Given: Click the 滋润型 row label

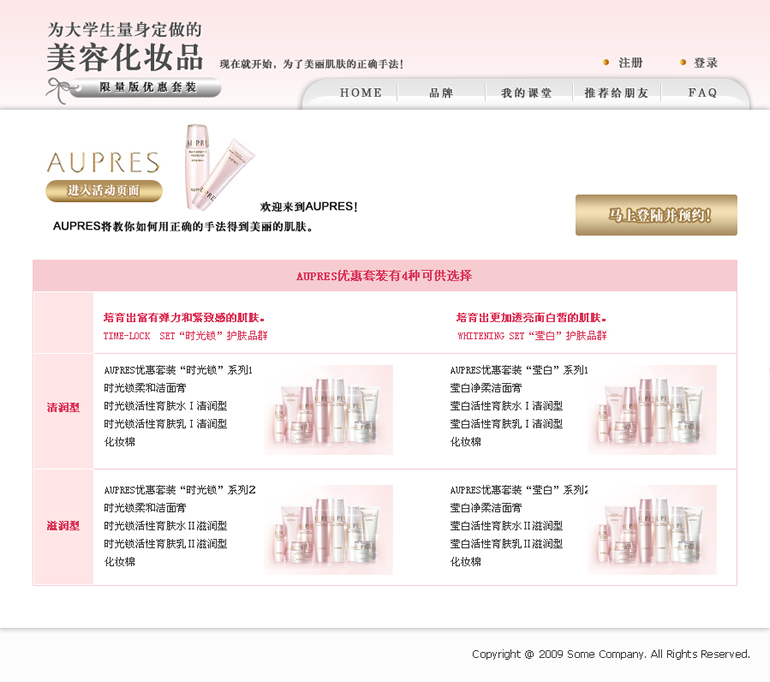Looking at the screenshot, I should 63,526.
